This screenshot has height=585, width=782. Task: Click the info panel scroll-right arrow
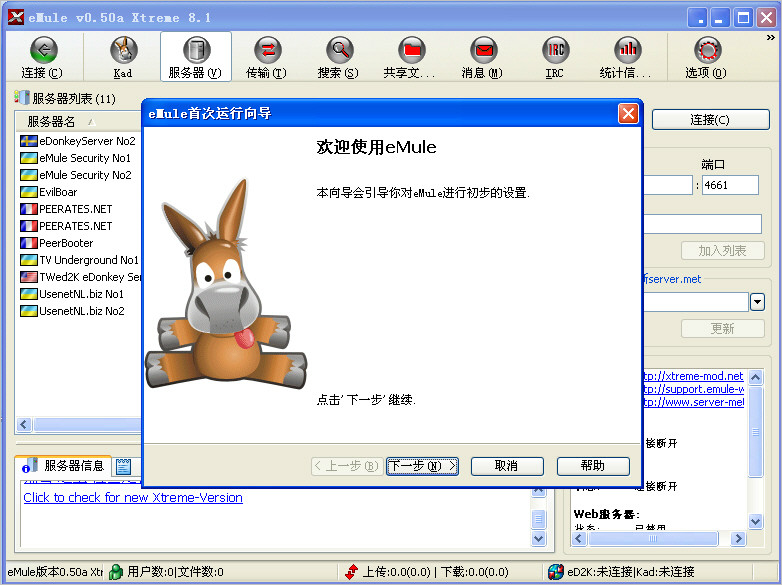tap(739, 539)
